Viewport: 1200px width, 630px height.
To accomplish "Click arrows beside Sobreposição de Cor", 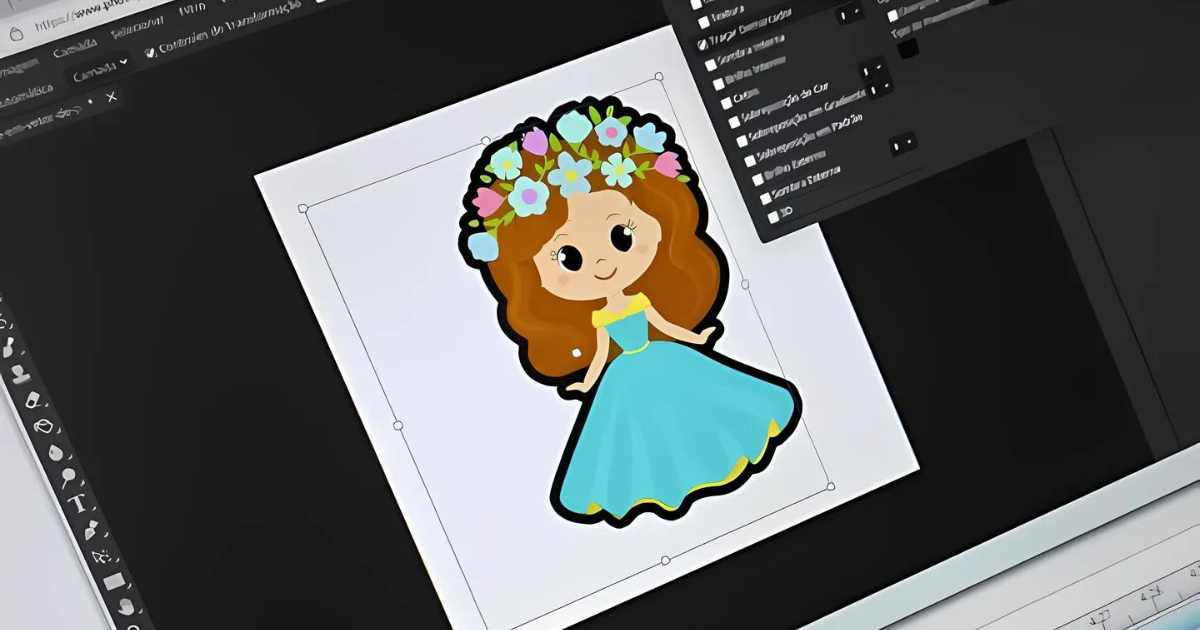I will coord(871,72).
